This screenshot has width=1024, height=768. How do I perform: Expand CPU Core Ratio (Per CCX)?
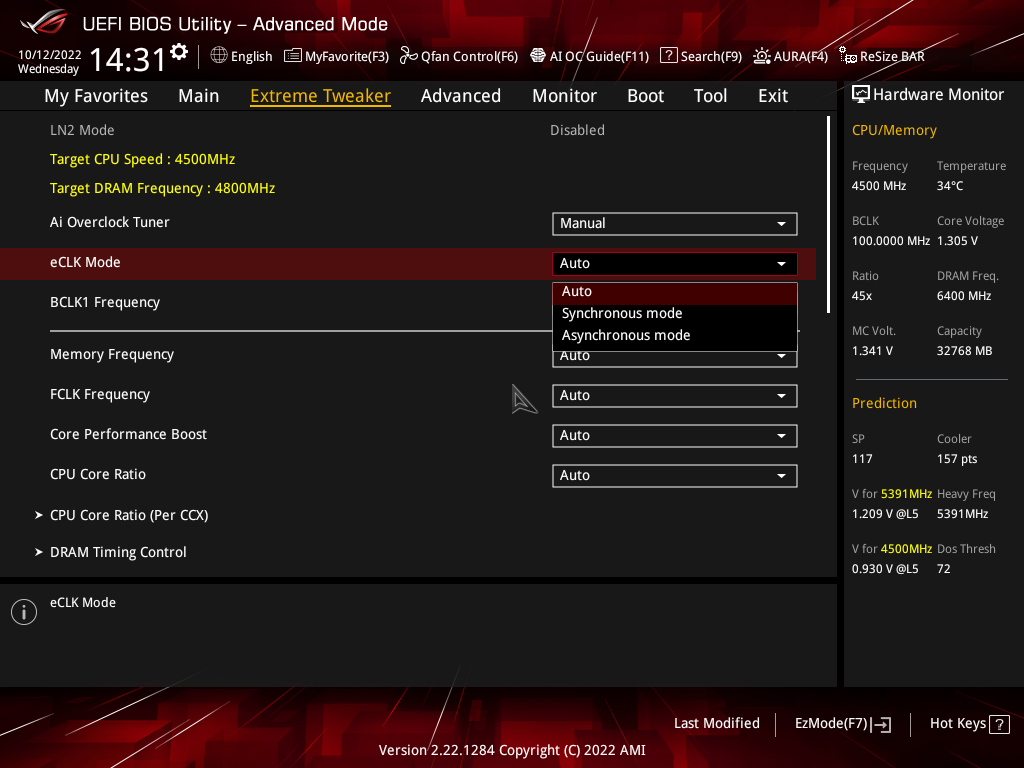(129, 515)
